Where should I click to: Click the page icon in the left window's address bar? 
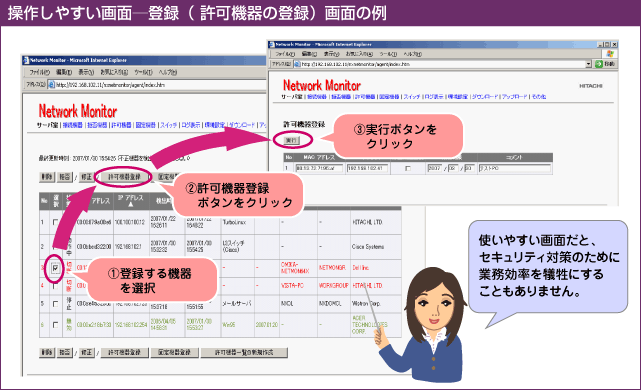click(52, 85)
